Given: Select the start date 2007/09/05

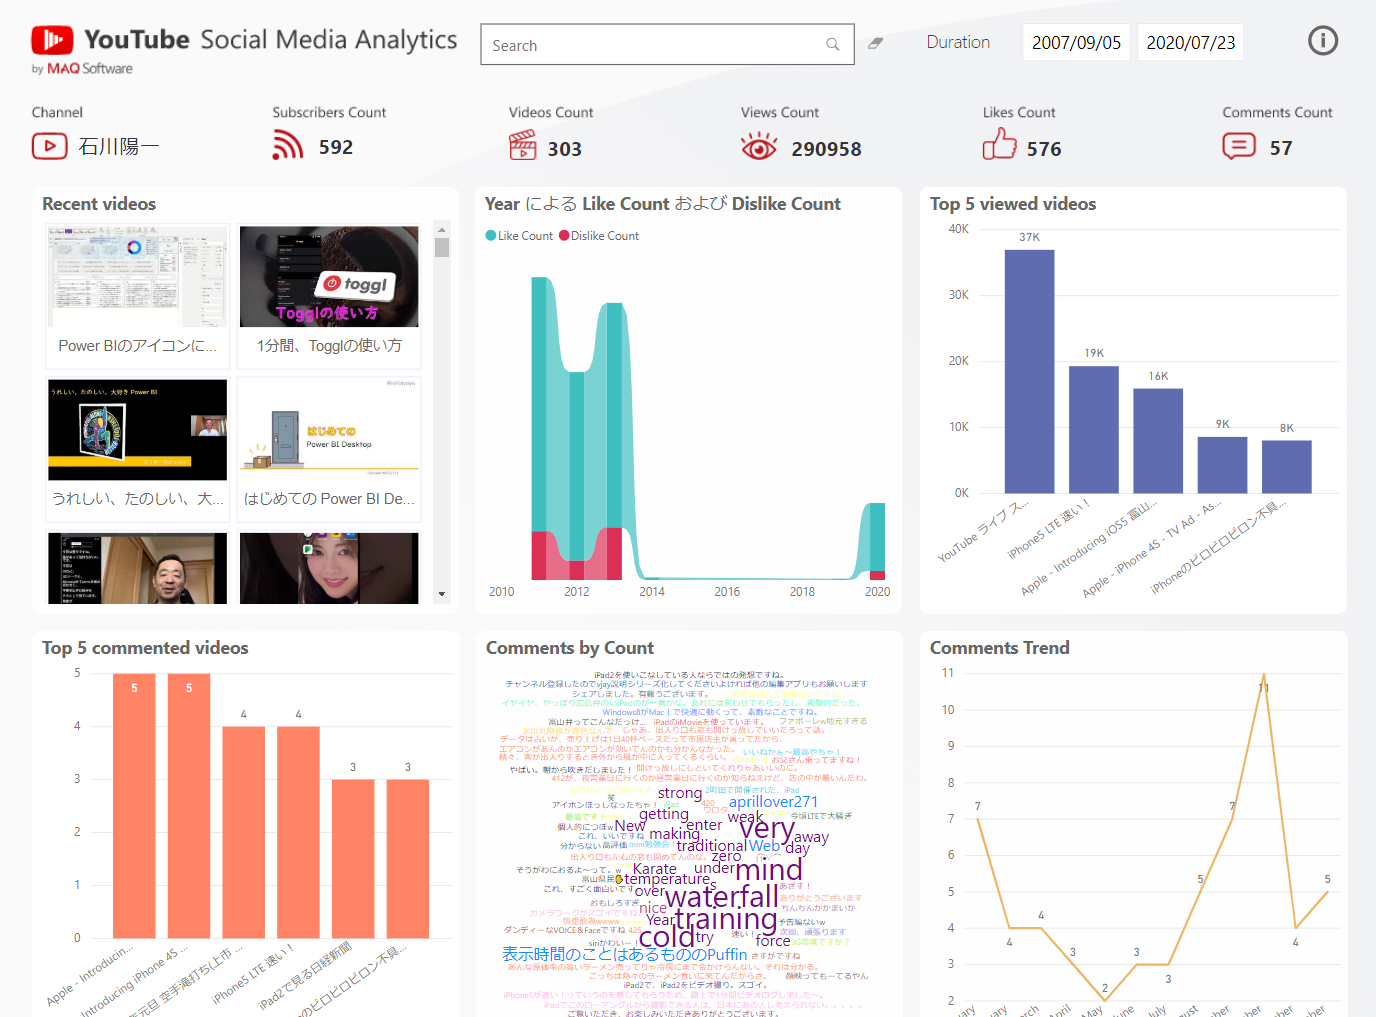Looking at the screenshot, I should click(x=1076, y=42).
